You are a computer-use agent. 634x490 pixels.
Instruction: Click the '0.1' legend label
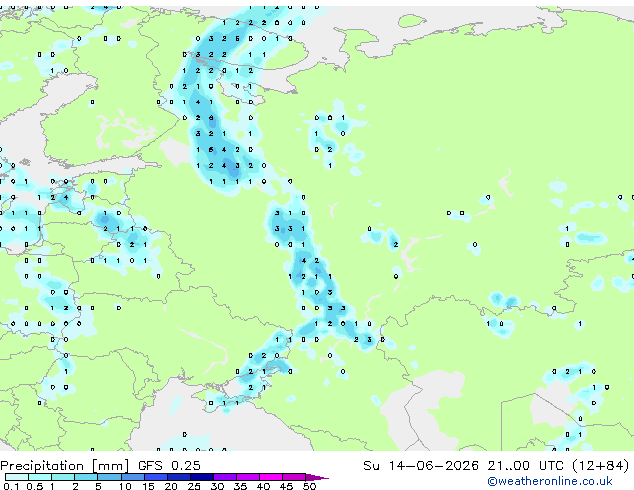(x=11, y=486)
